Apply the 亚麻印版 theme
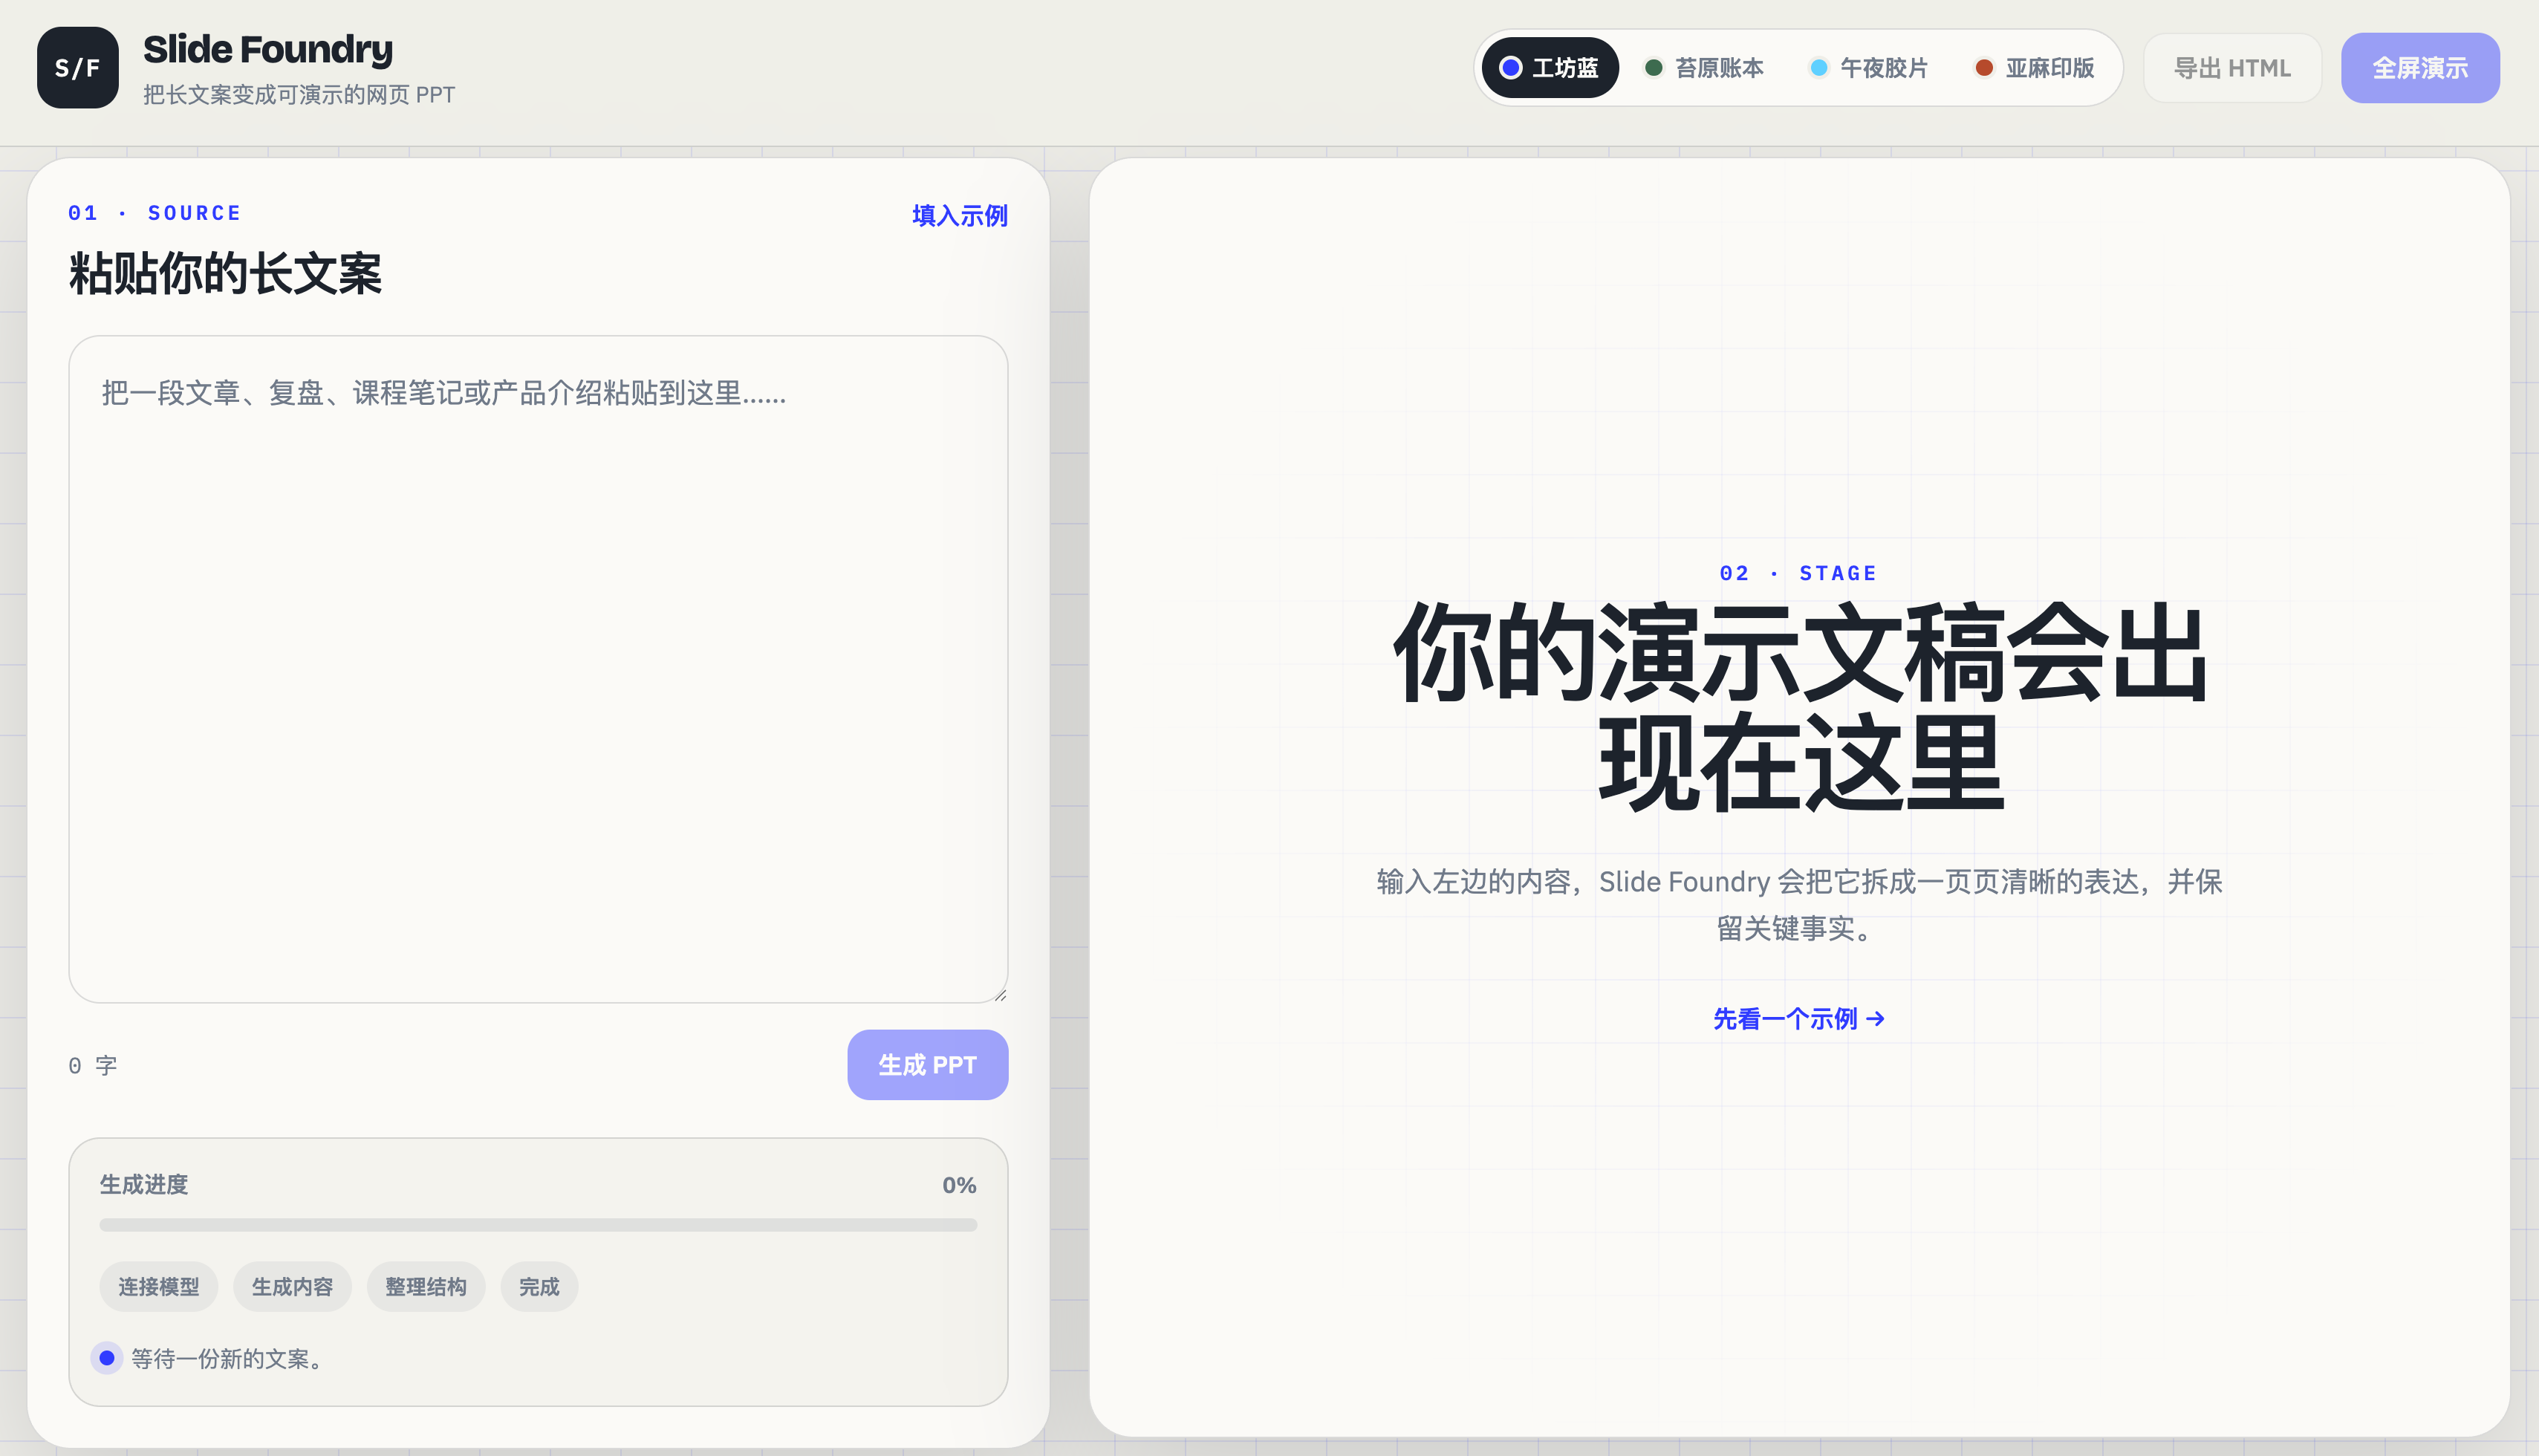2539x1456 pixels. click(2035, 68)
